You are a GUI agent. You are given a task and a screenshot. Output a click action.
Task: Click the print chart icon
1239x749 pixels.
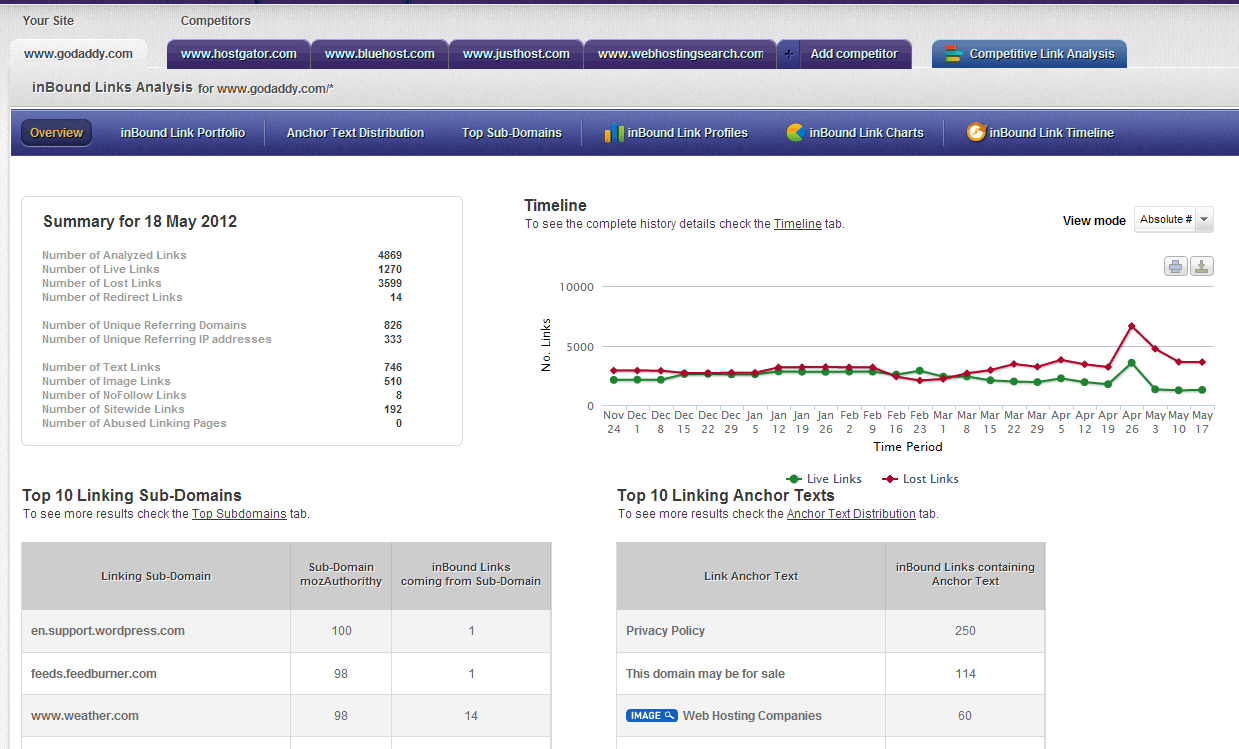pos(1176,266)
